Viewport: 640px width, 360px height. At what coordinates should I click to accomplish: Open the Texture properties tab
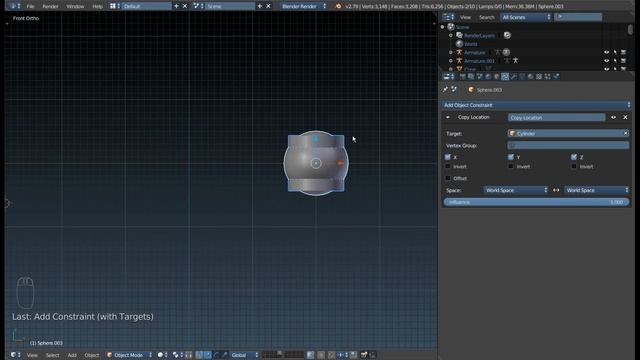tap(539, 76)
